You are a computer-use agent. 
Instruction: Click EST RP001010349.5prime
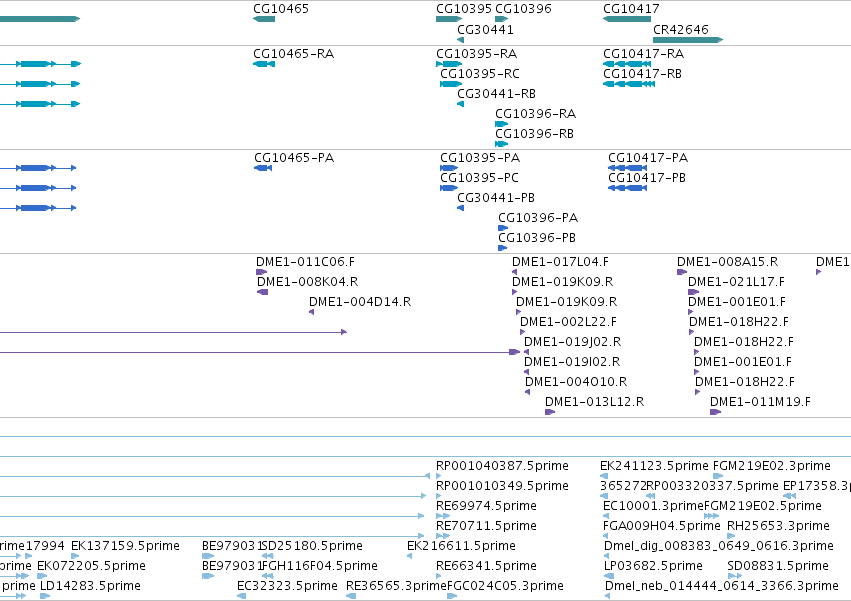click(x=503, y=486)
